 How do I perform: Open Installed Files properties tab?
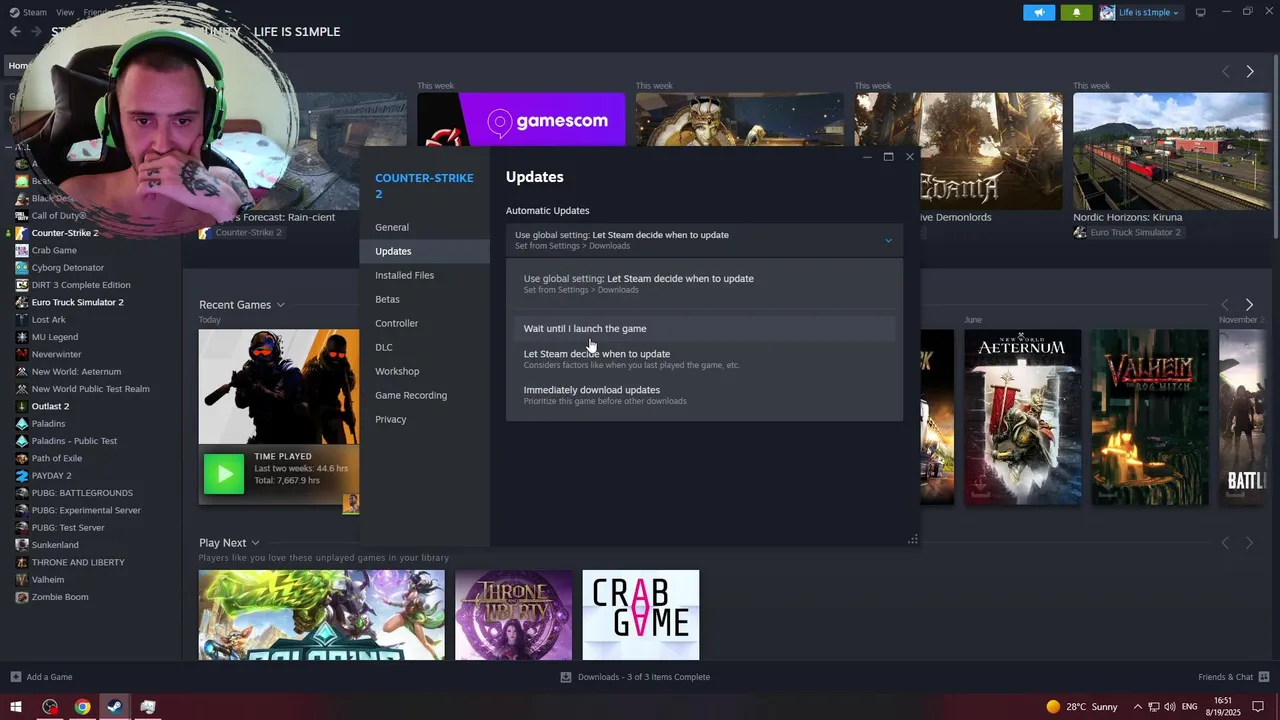click(x=404, y=275)
